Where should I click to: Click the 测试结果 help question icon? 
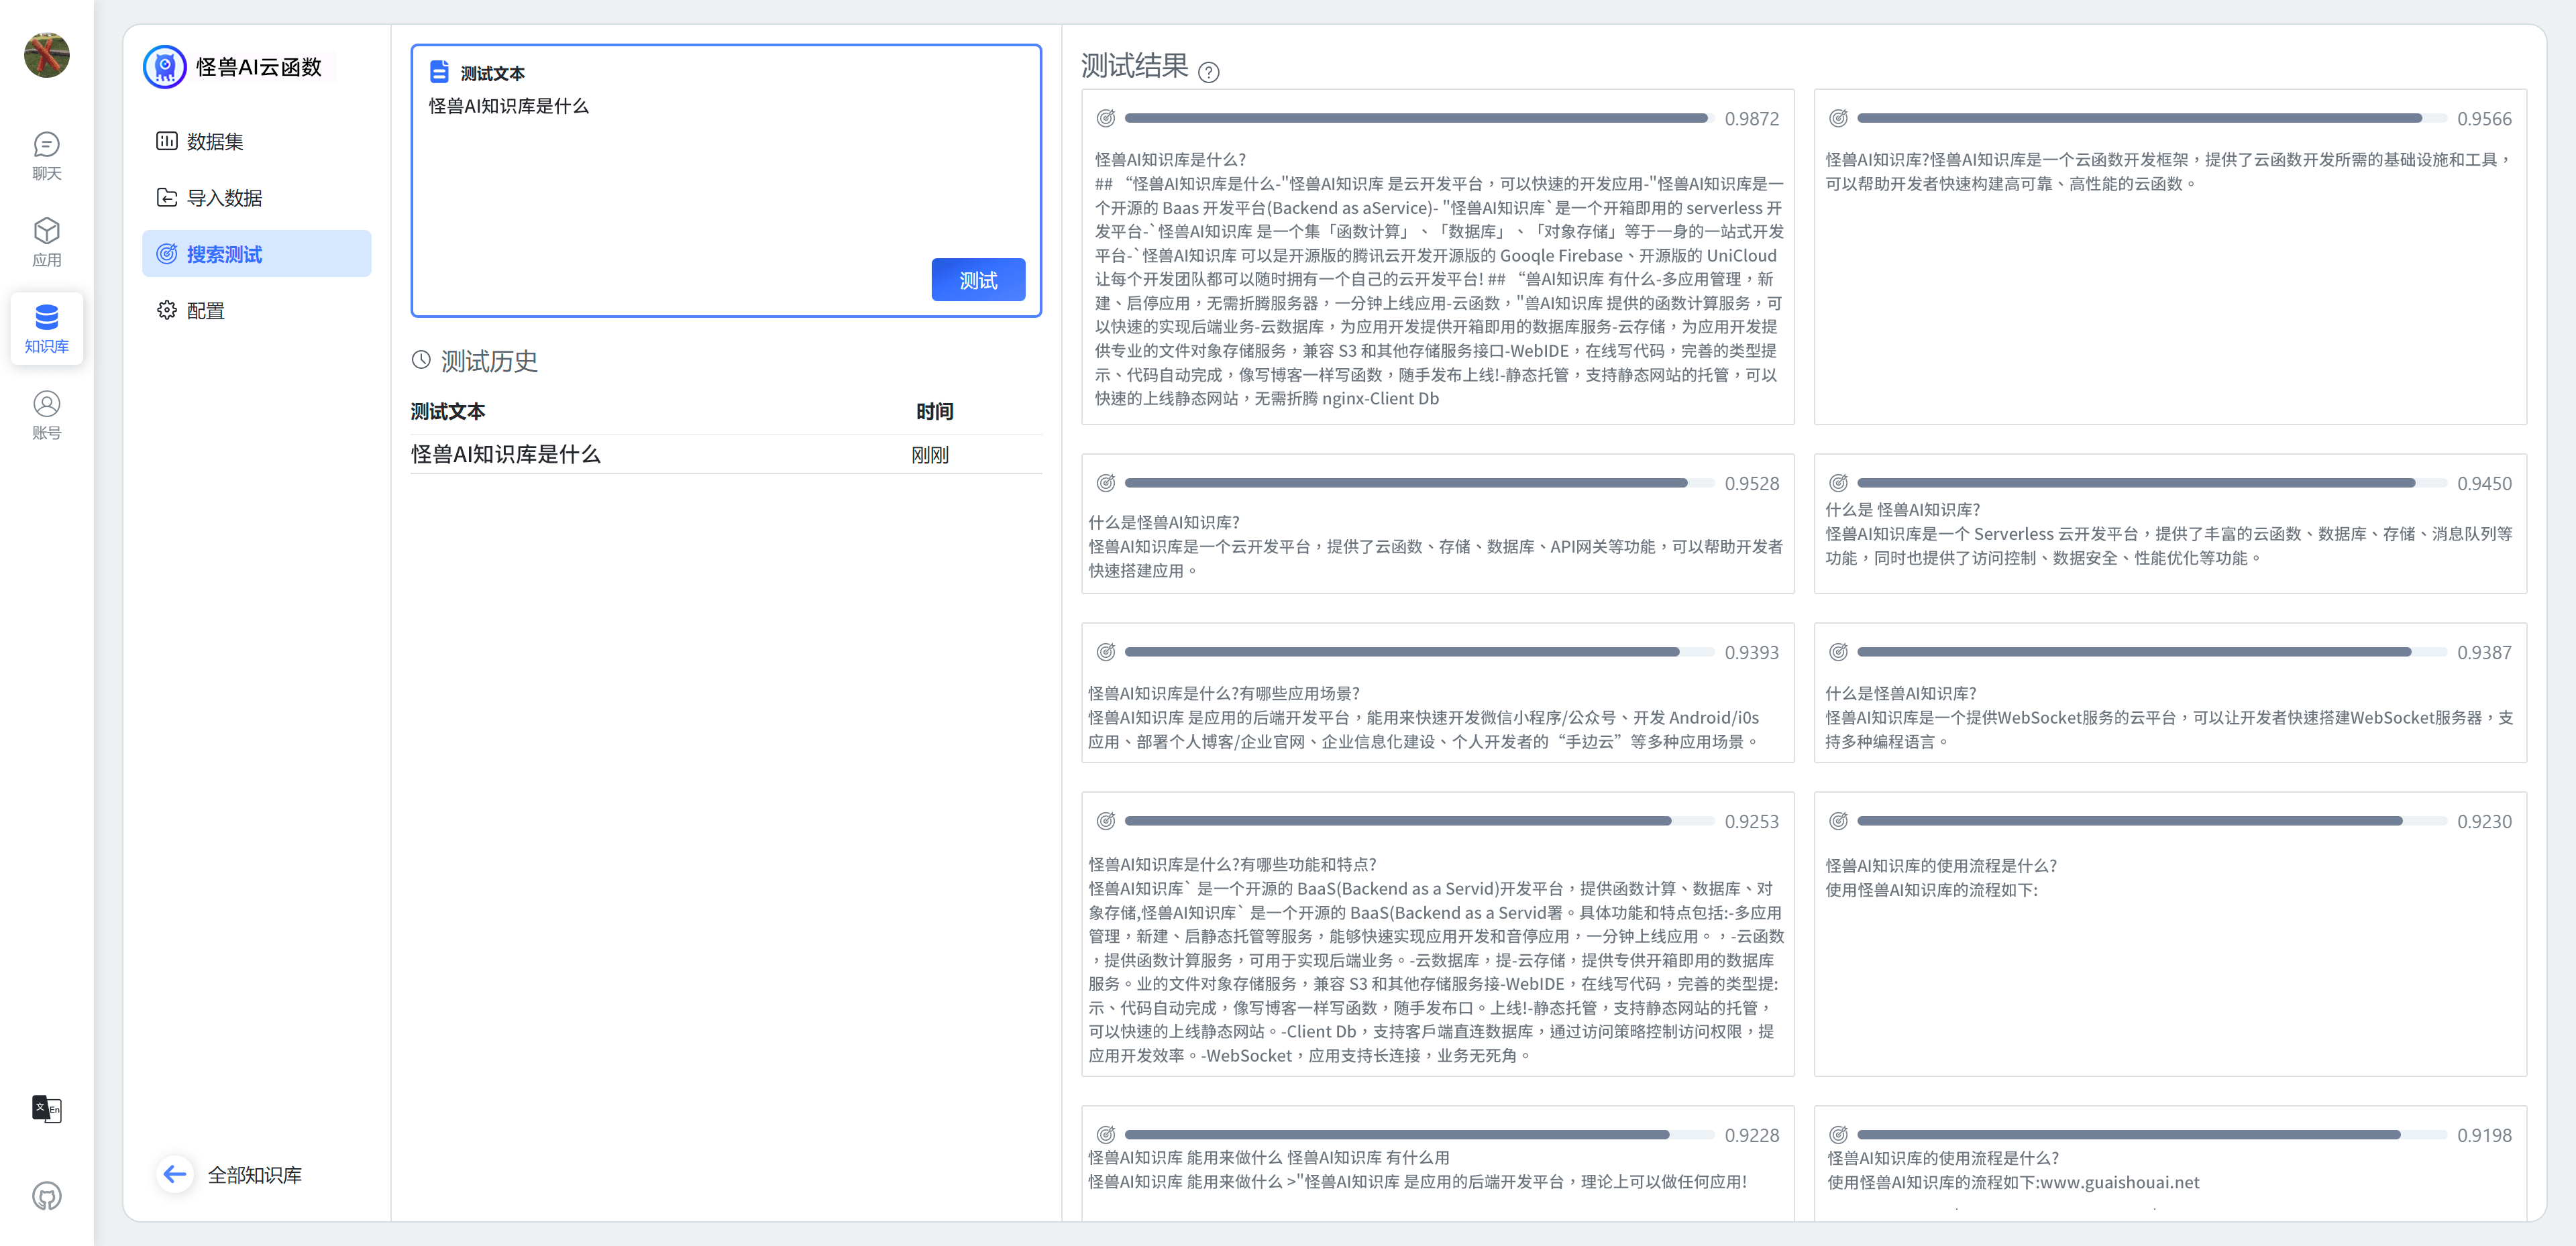point(1208,72)
